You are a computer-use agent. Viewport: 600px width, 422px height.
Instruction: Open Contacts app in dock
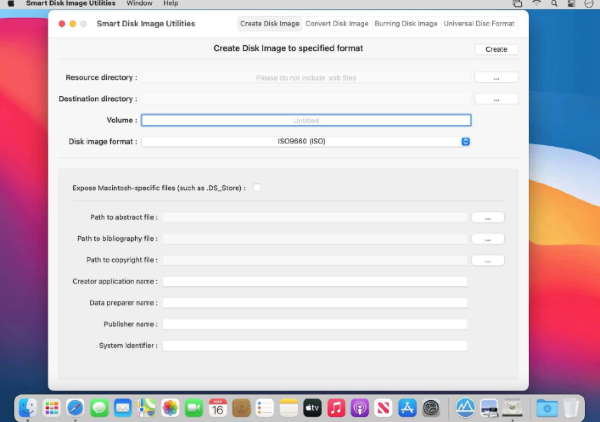[241, 408]
